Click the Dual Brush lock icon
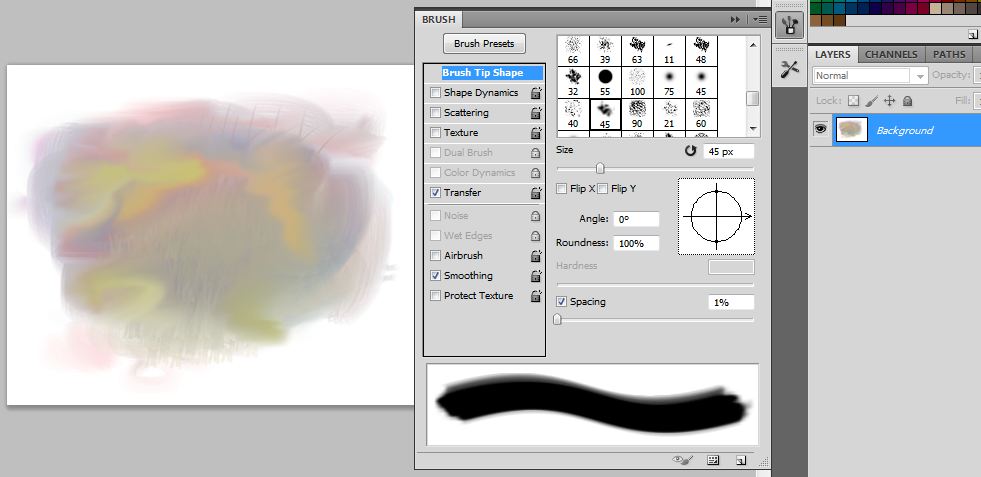 [x=536, y=153]
